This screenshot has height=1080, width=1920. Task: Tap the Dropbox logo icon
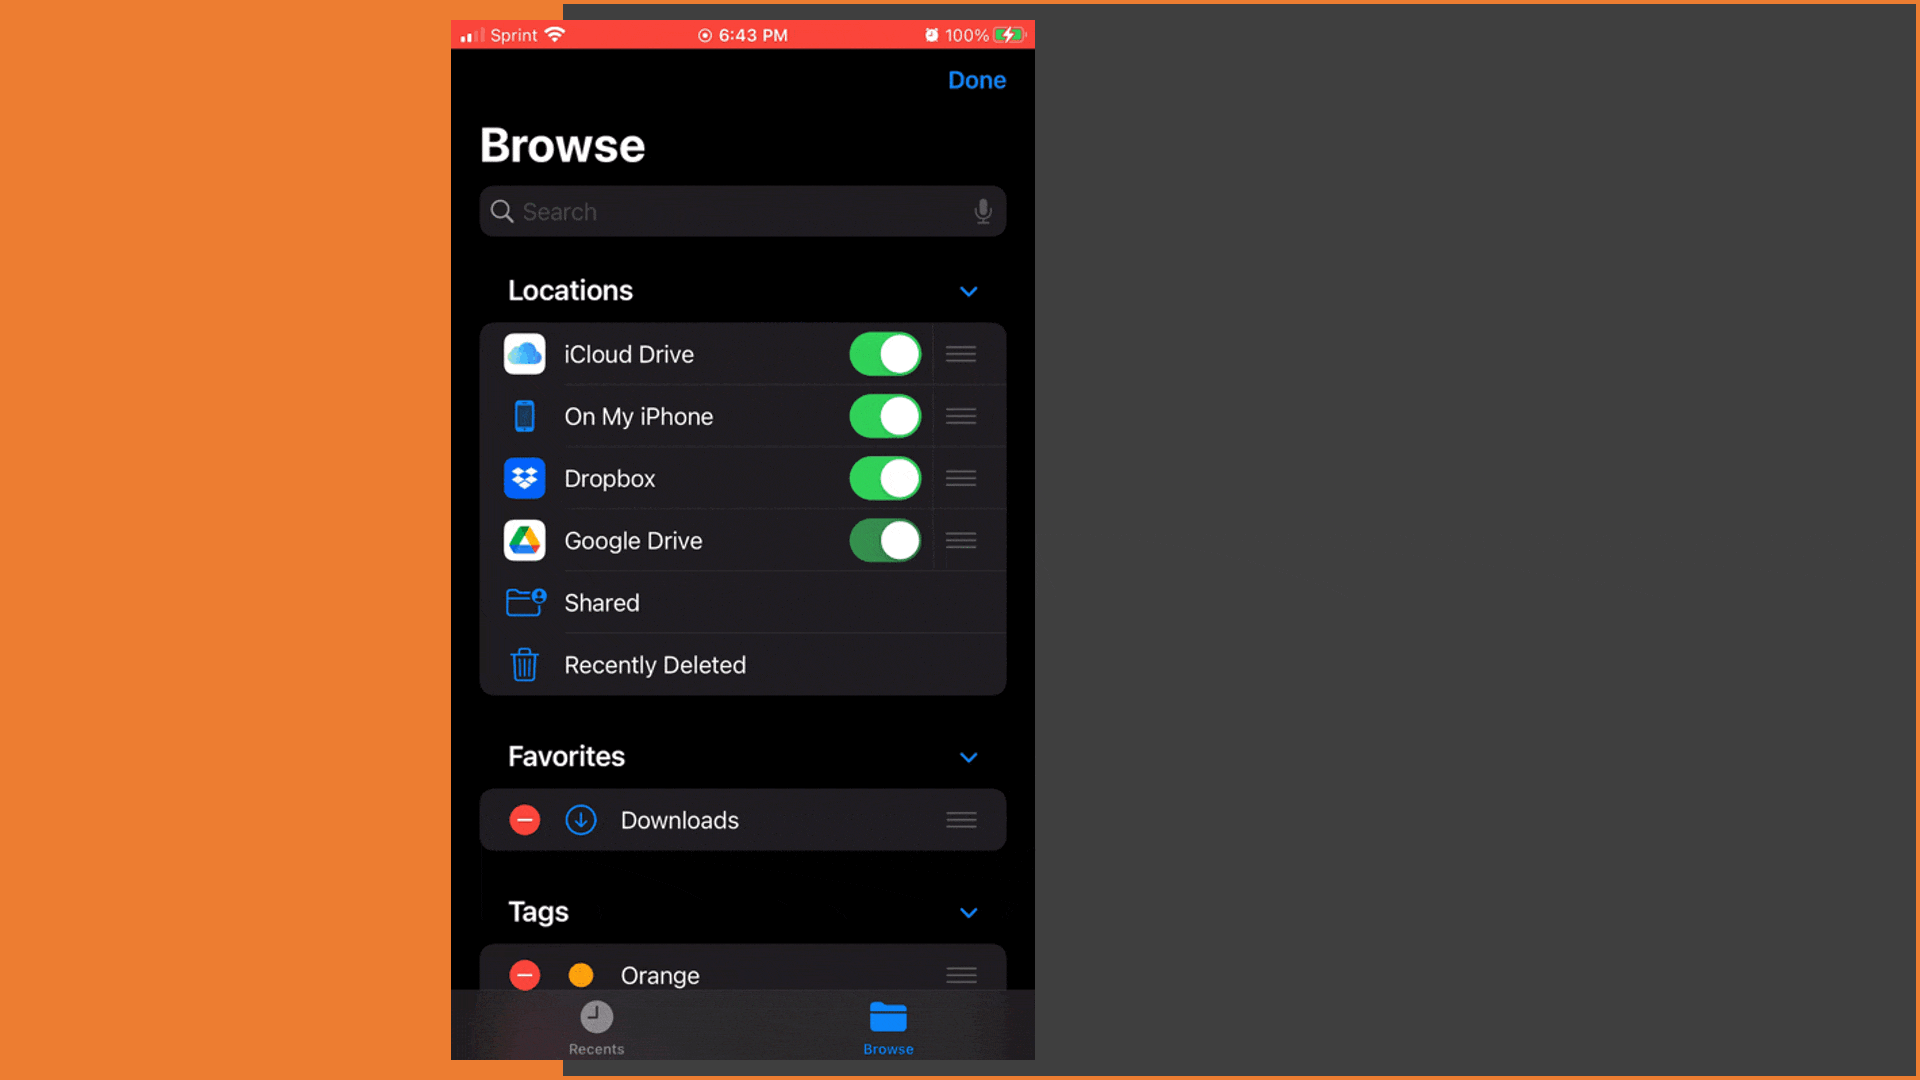(x=524, y=478)
